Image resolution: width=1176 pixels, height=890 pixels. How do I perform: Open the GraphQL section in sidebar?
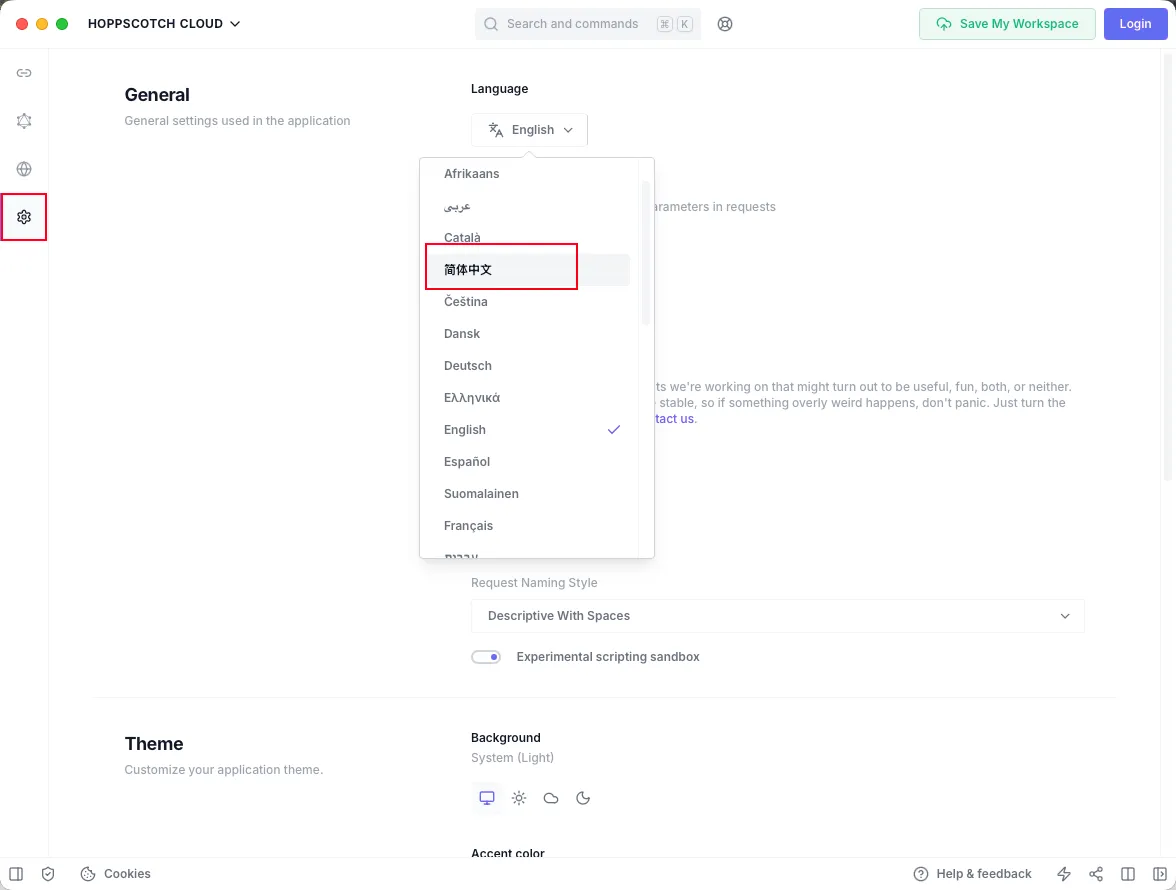coord(24,121)
